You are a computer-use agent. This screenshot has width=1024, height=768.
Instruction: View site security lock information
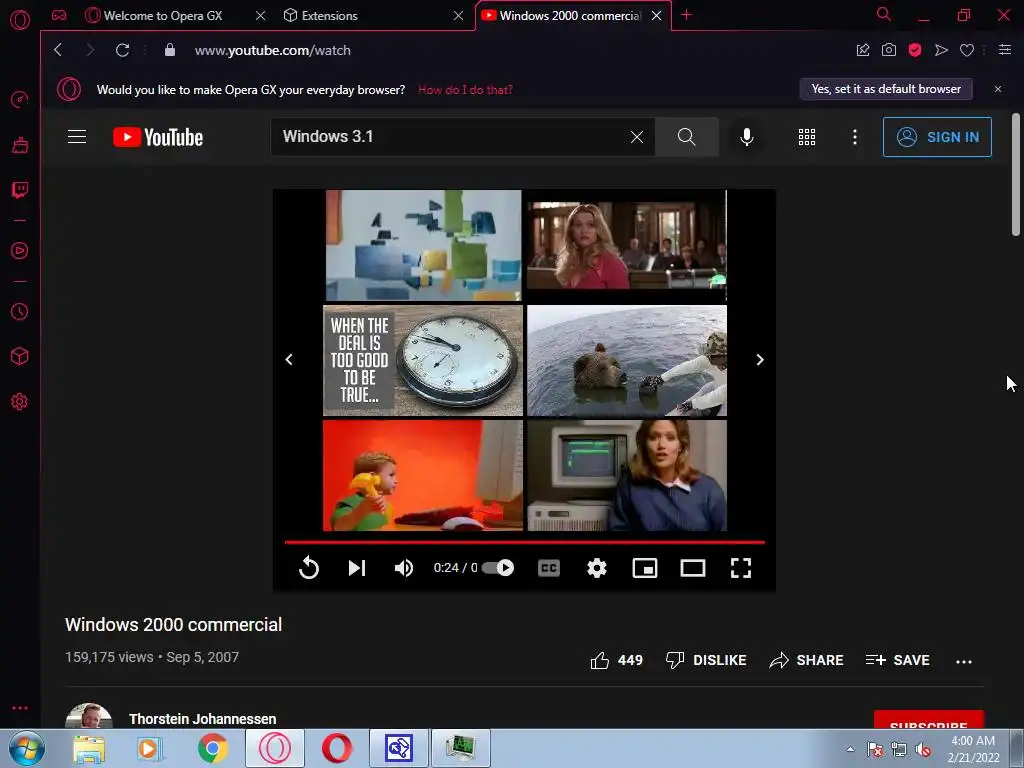170,50
